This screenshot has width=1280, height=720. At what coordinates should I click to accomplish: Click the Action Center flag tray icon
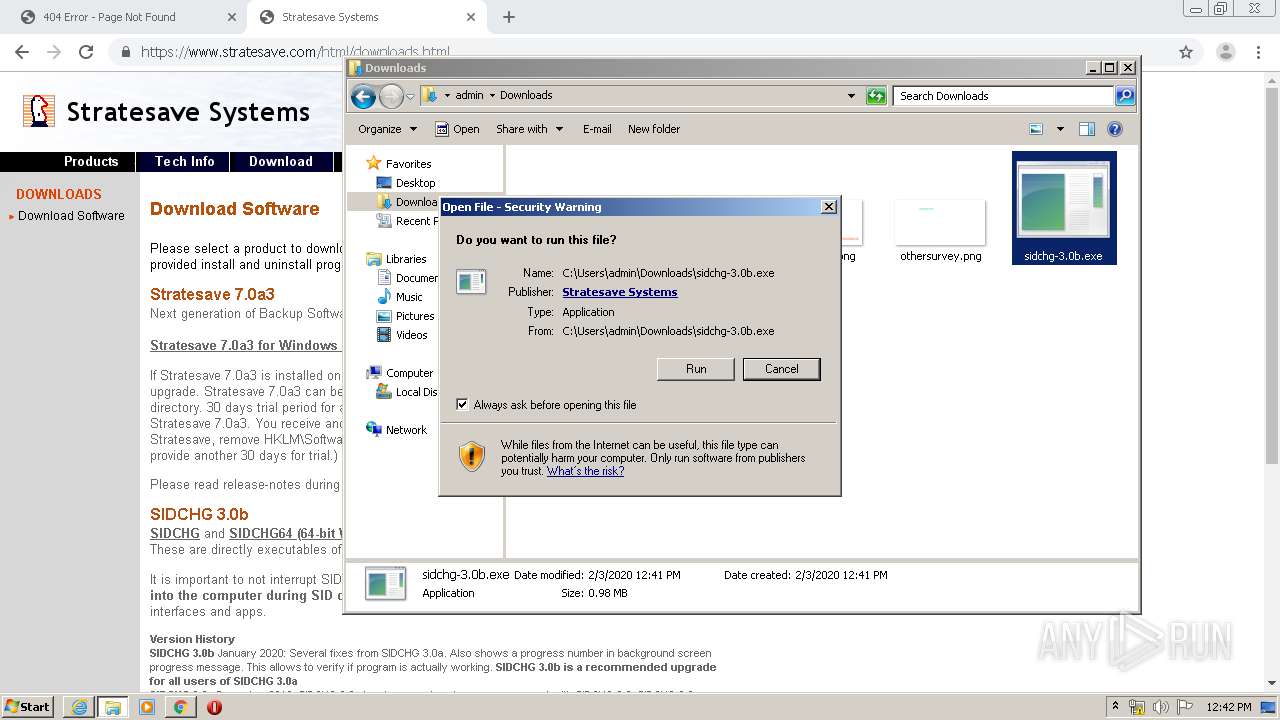pos(1184,707)
